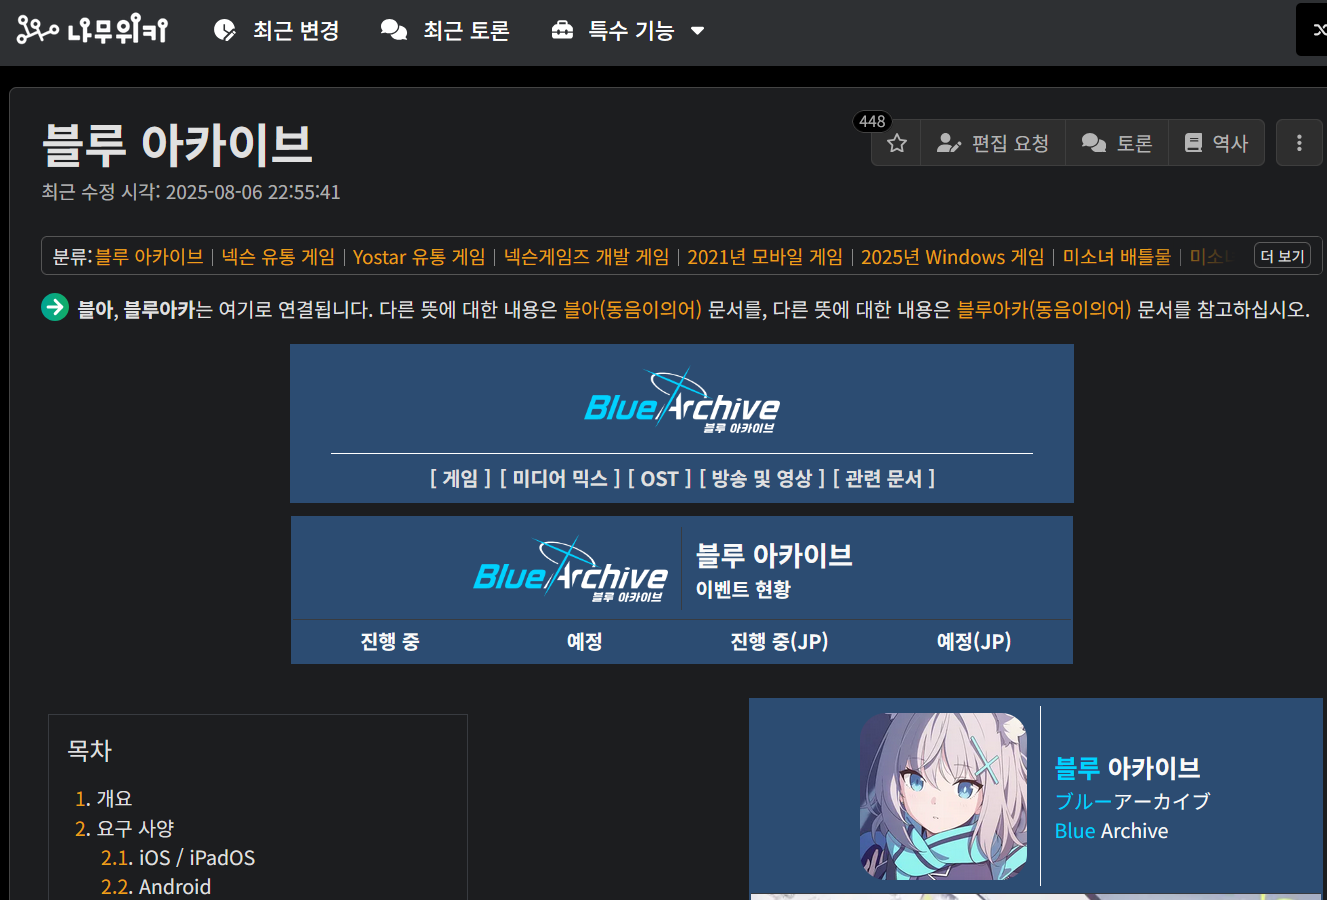Click the last modified timestamp text
The width and height of the screenshot is (1327, 900).
coord(191,192)
